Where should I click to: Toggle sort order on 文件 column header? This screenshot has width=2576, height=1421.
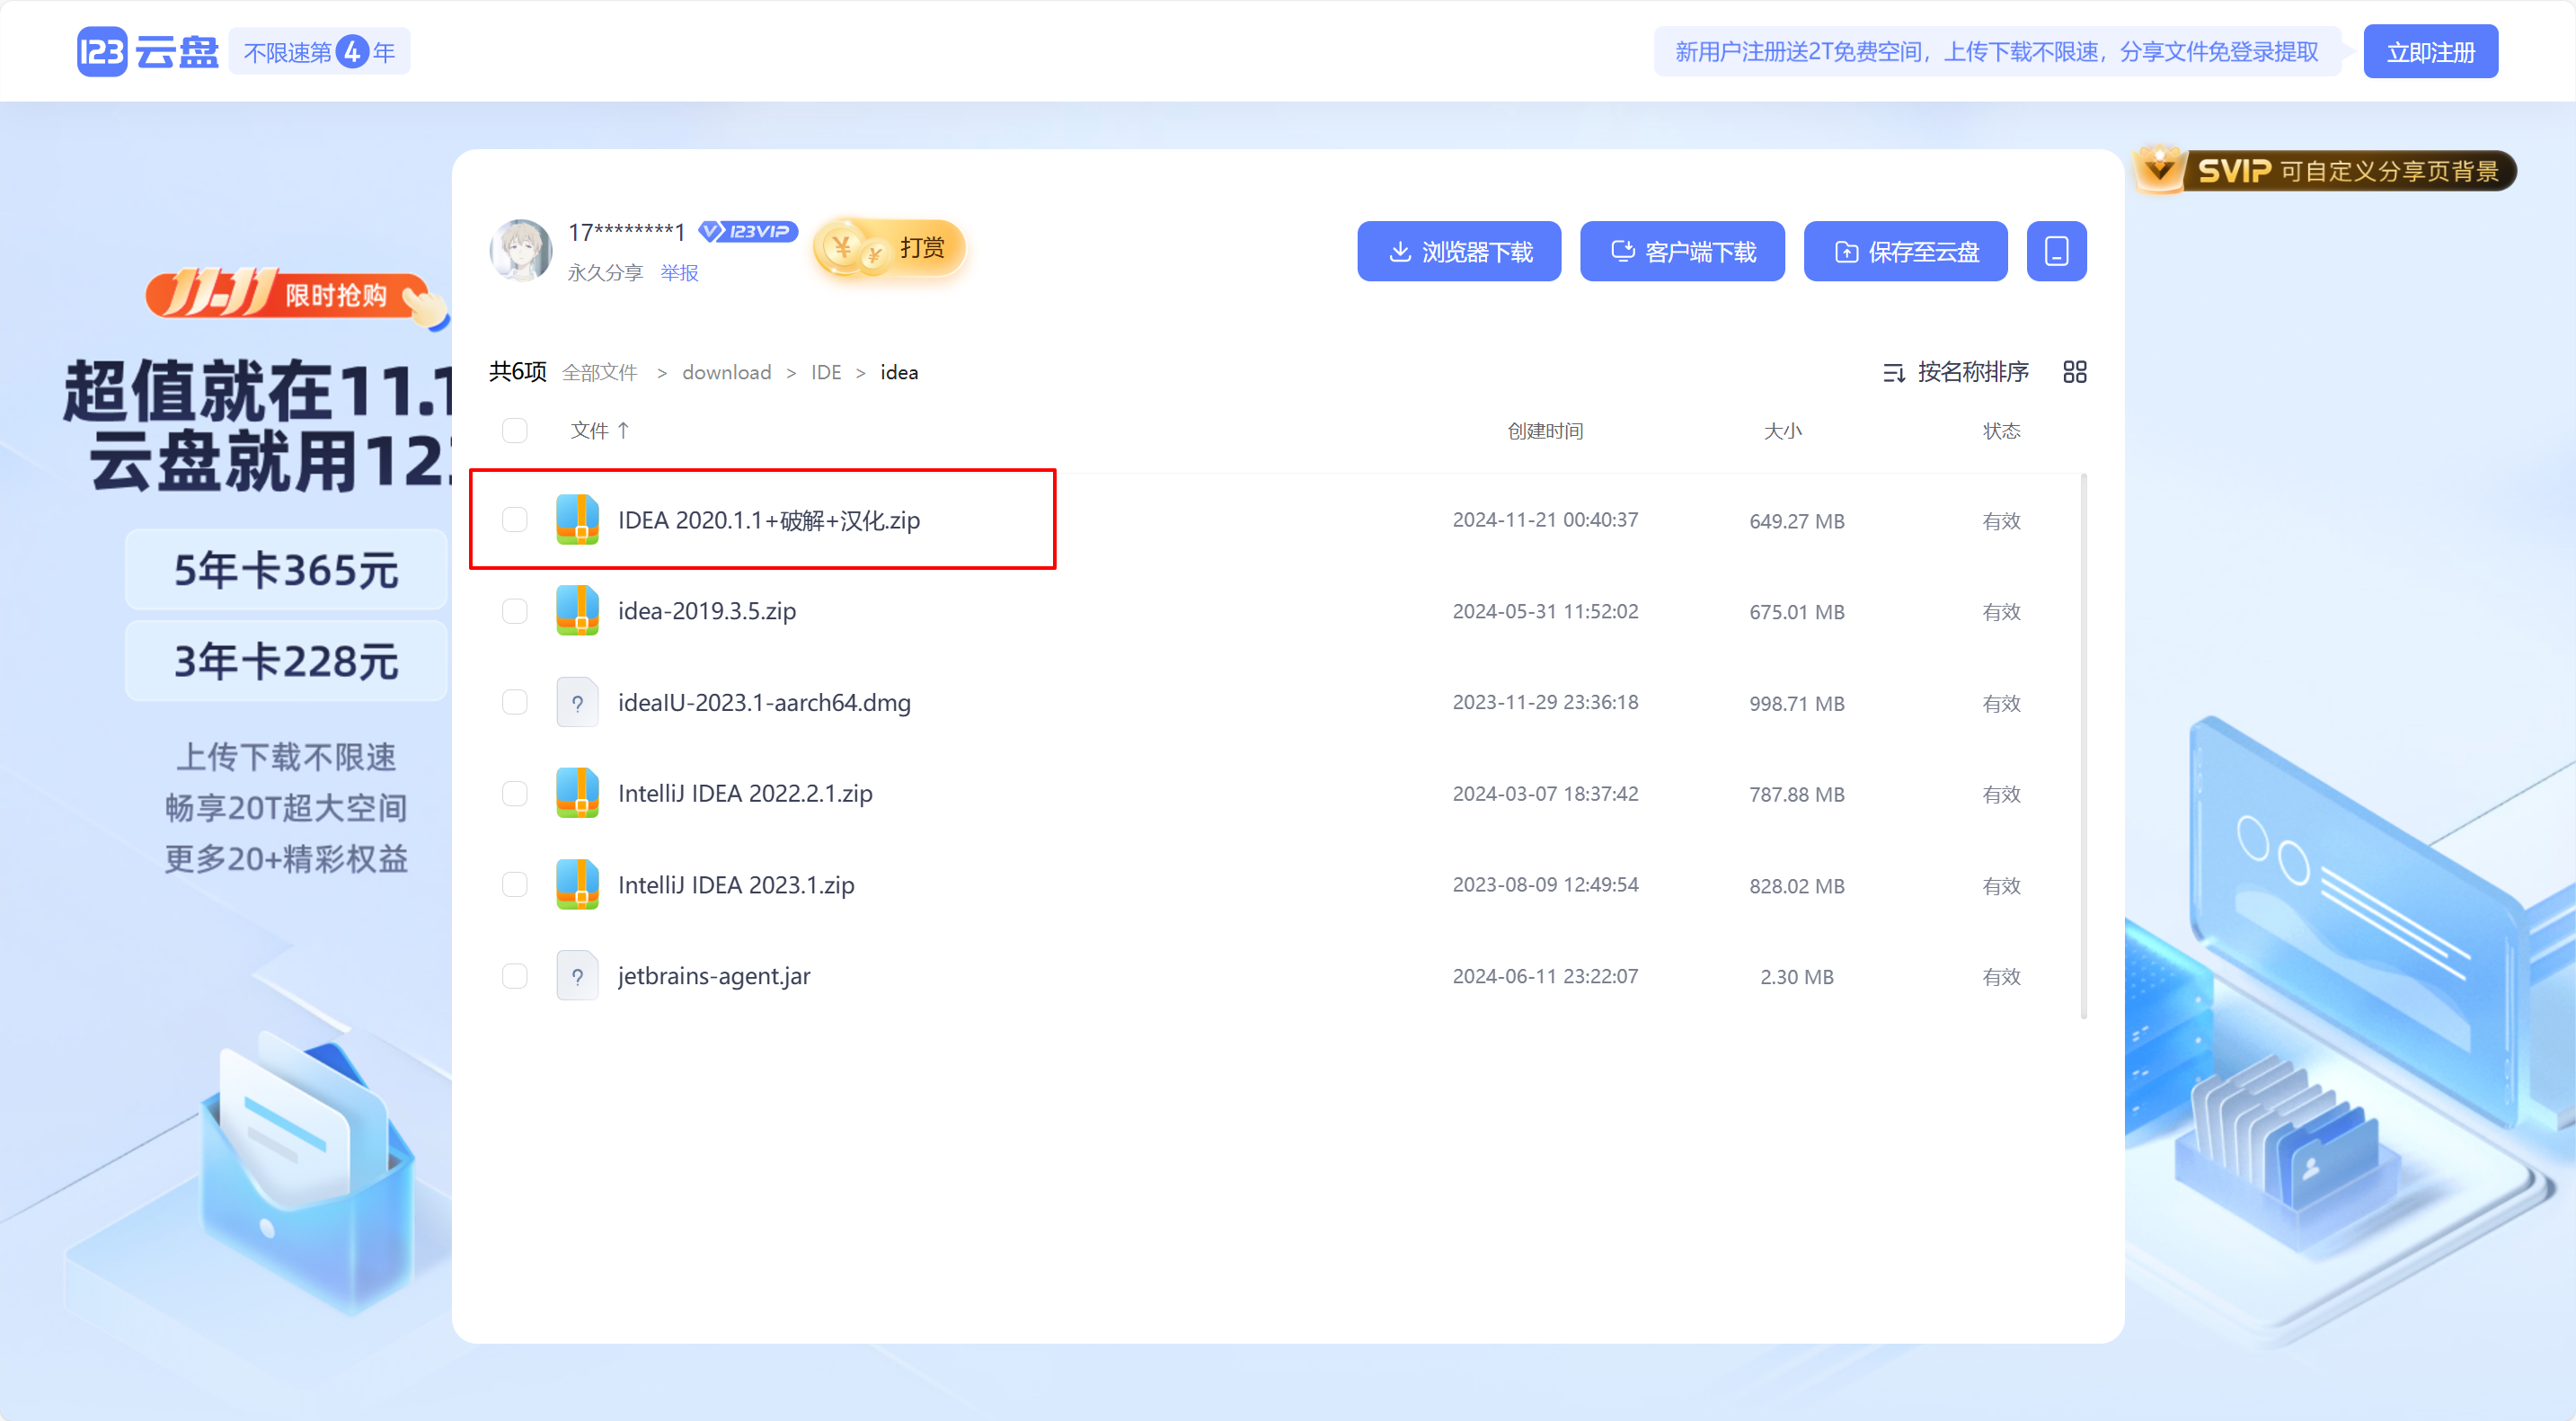point(600,431)
